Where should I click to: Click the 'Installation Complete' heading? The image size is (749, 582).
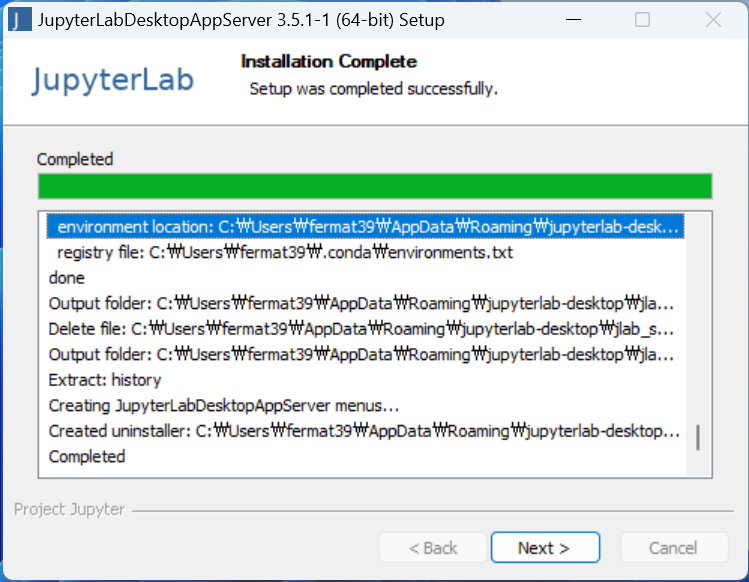pos(329,62)
